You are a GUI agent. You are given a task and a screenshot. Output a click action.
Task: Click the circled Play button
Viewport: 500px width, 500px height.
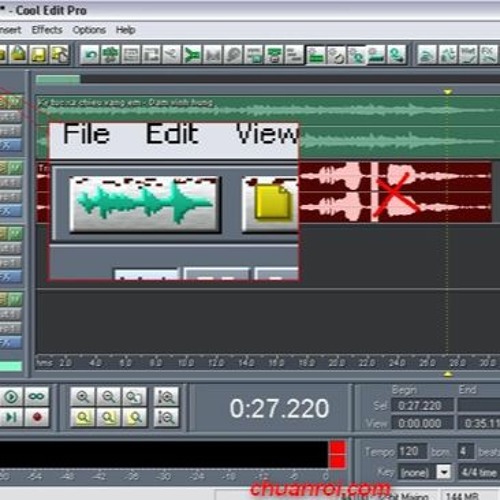(x=11, y=397)
